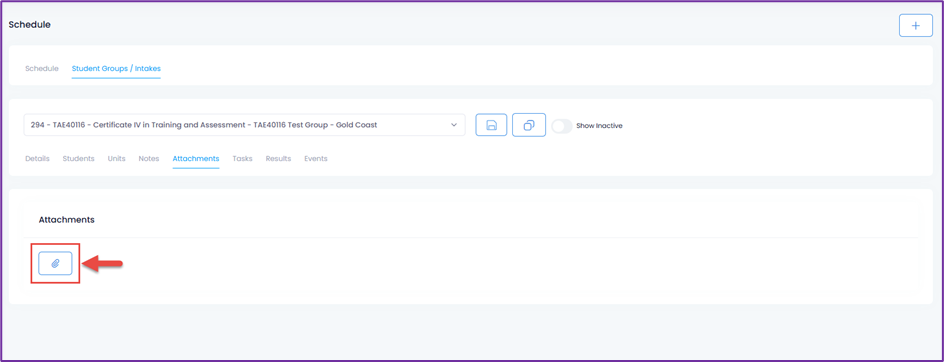Select the Student Groups / Intakes tab

tap(116, 69)
